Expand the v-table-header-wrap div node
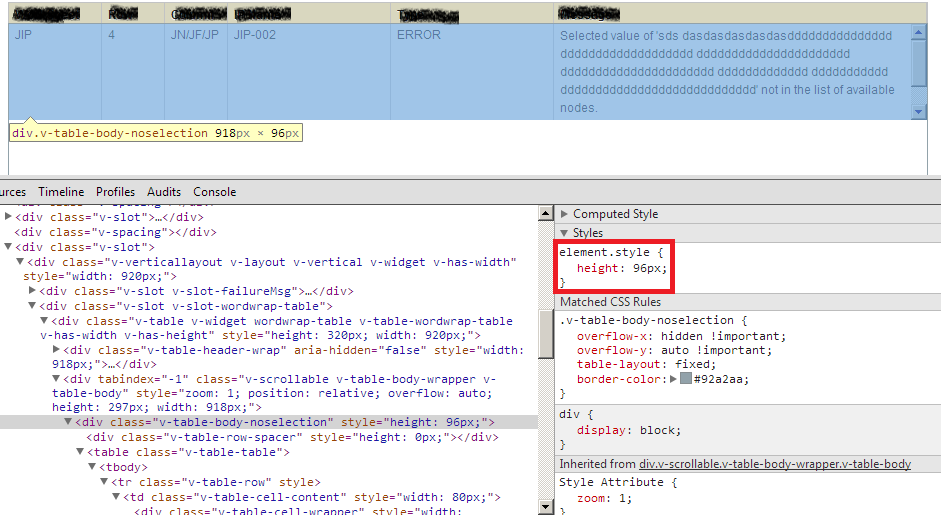 click(56, 350)
